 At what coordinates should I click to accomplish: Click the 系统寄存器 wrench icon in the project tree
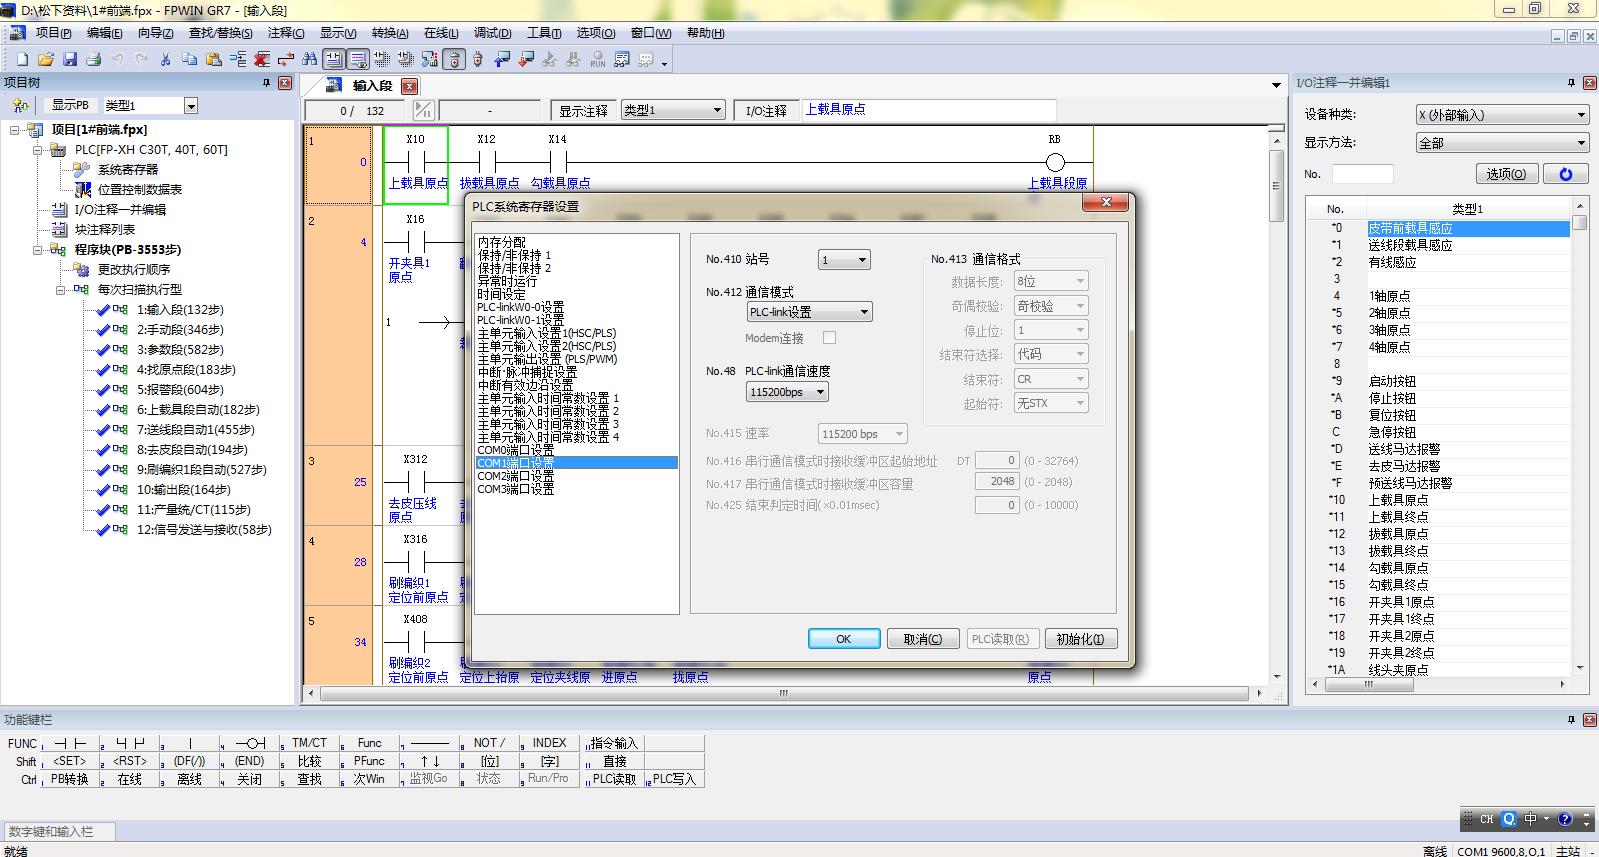tap(82, 169)
